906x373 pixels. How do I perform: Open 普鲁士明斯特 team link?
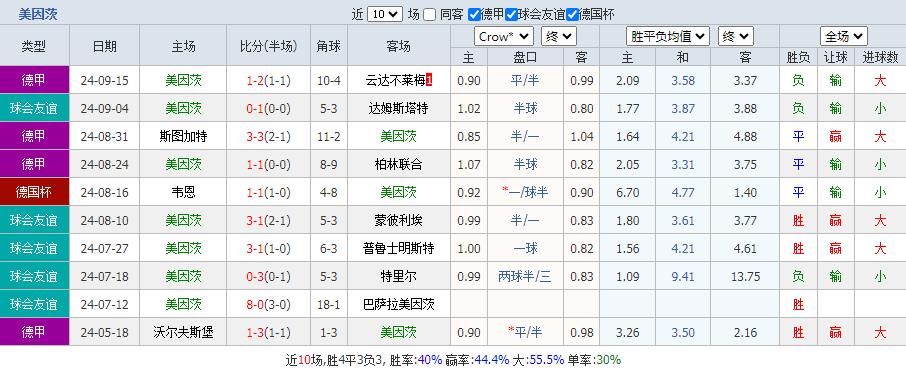pyautogui.click(x=399, y=248)
